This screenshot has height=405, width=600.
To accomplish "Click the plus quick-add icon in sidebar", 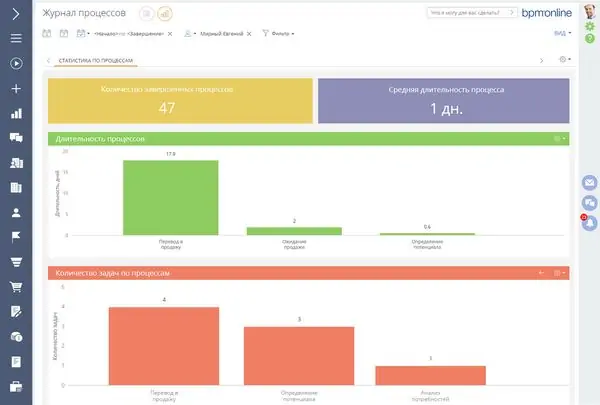I will [x=15, y=89].
